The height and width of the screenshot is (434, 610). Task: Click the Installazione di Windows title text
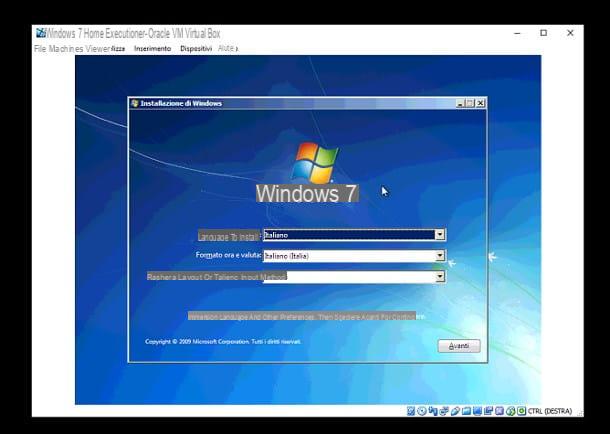(x=181, y=103)
